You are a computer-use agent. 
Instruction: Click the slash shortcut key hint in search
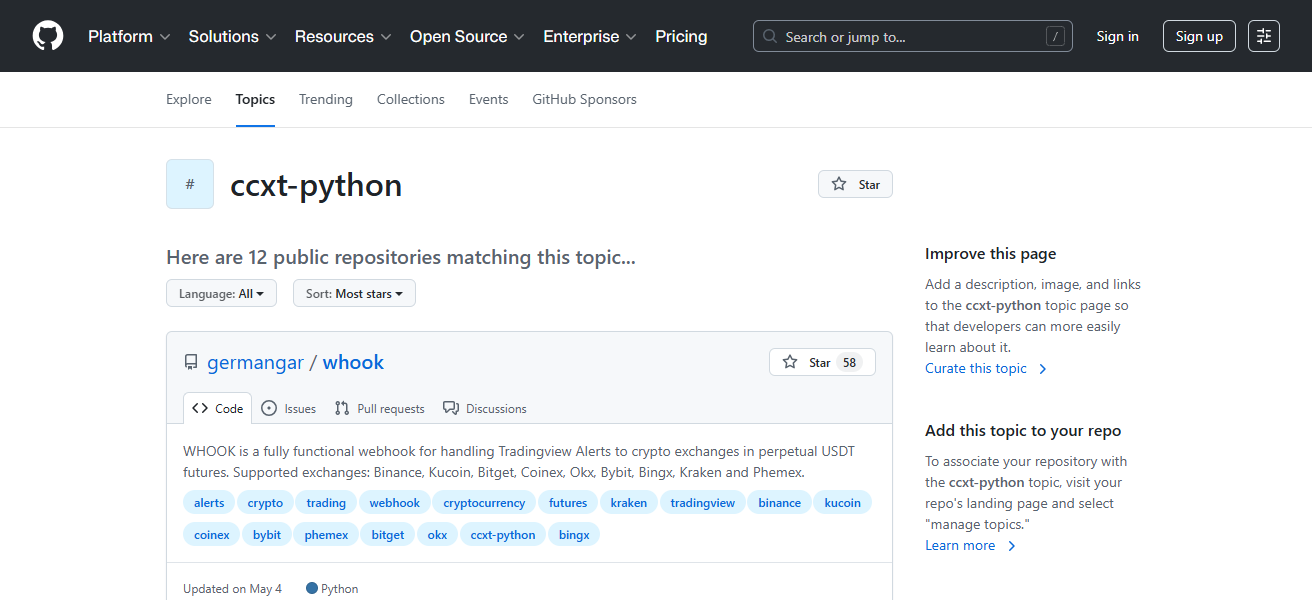[1055, 36]
